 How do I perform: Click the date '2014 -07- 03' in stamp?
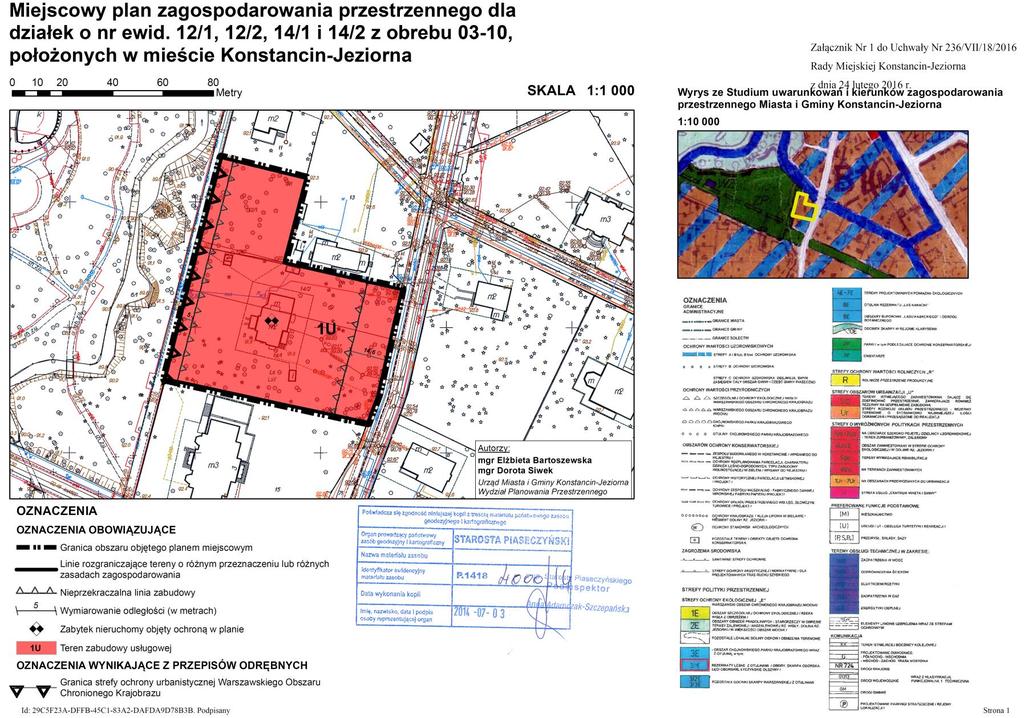[x=479, y=613]
